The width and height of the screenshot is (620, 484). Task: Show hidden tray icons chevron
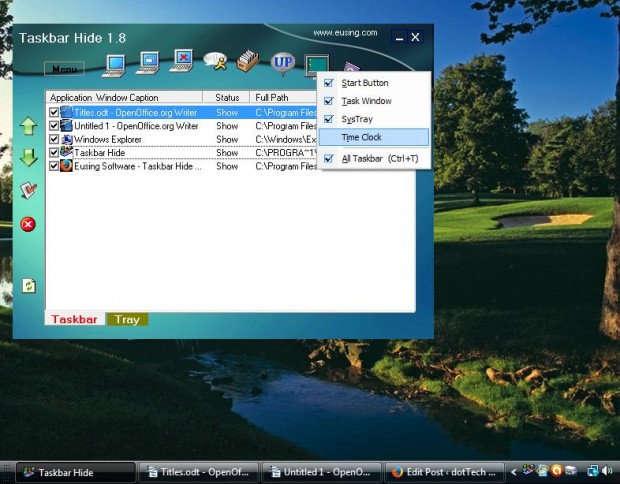[x=513, y=471]
